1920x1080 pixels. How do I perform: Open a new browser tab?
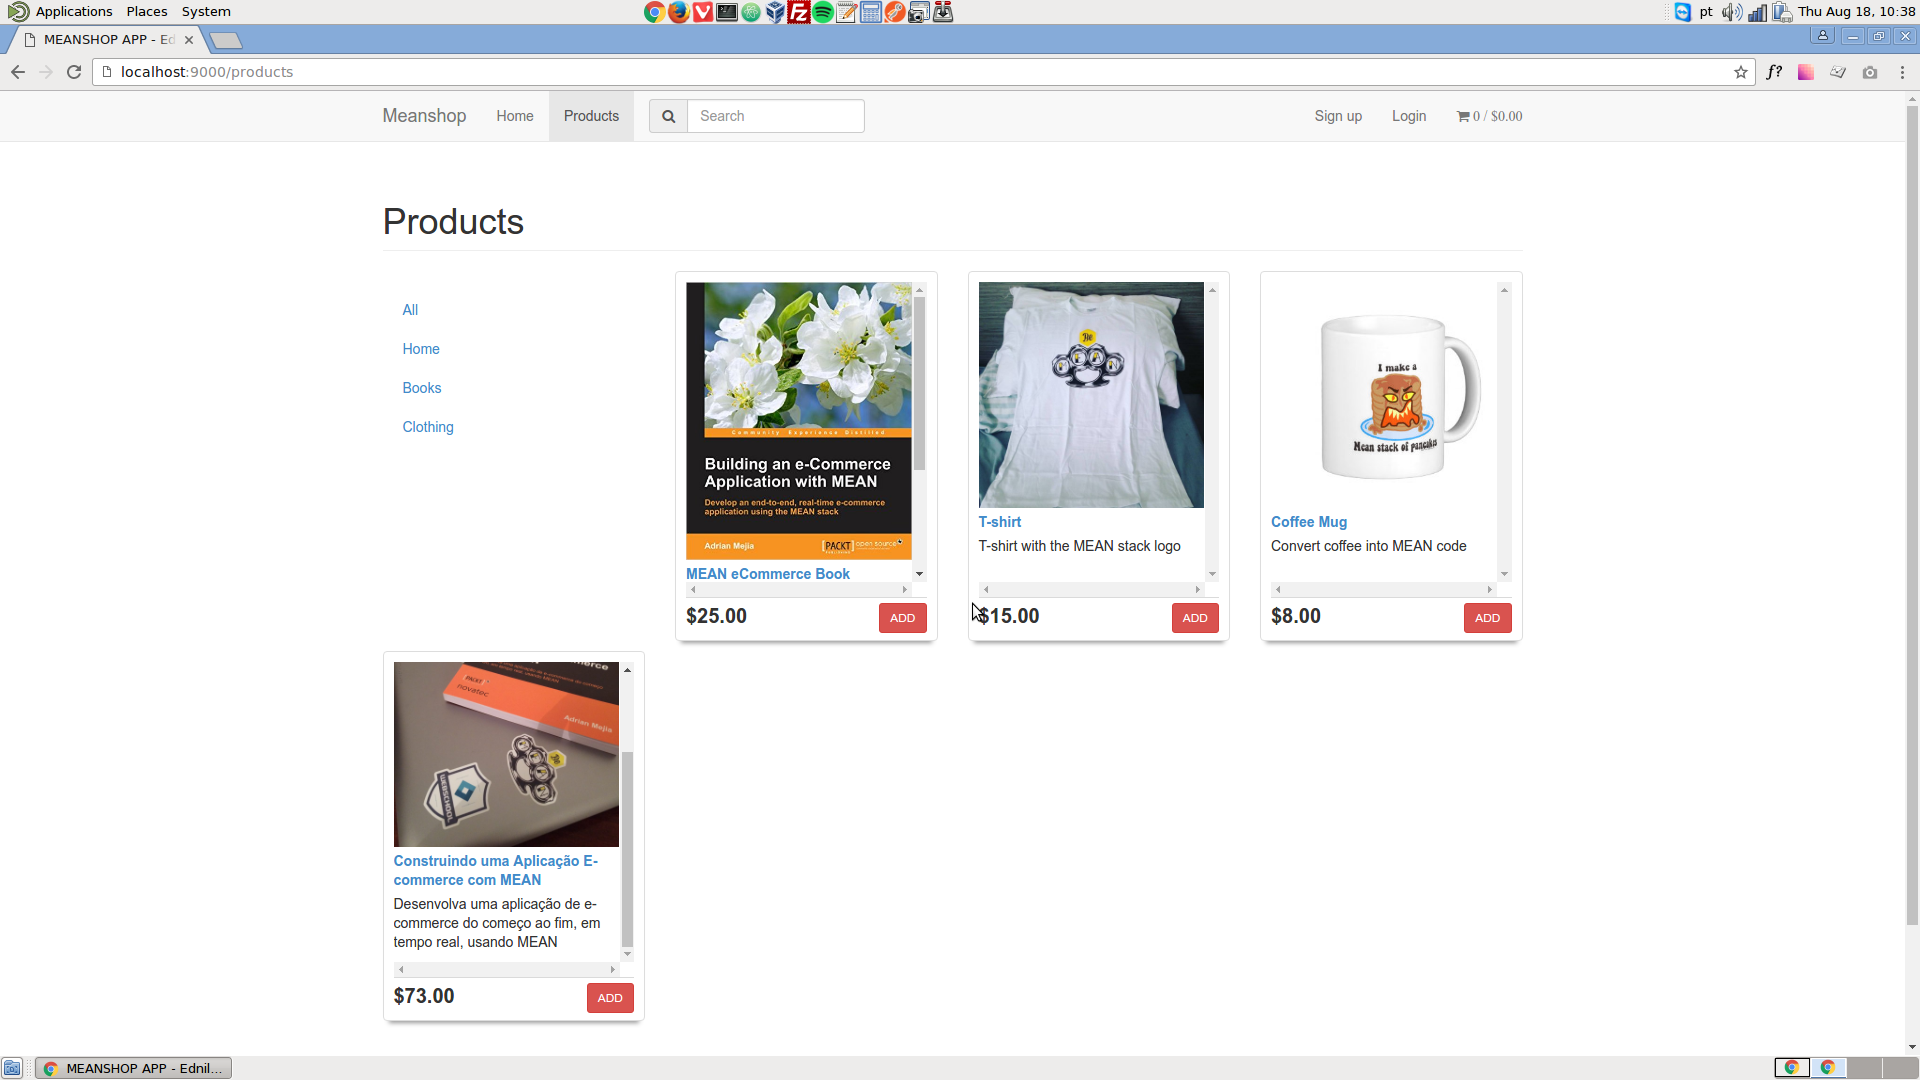(x=226, y=40)
